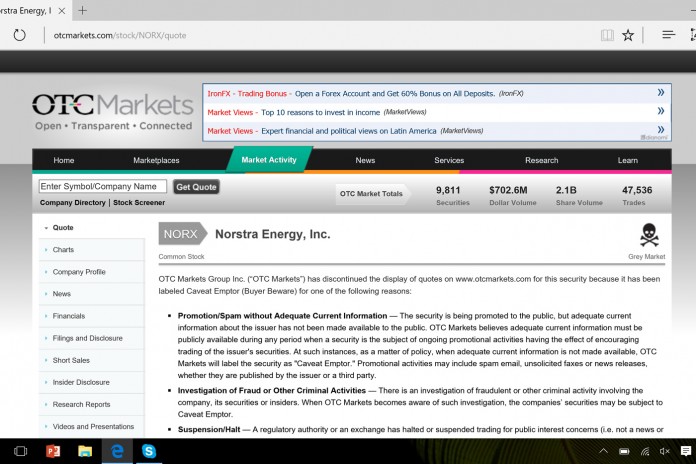The height and width of the screenshot is (464, 696).
Task: Go to Home in navigation bar
Action: [63, 160]
